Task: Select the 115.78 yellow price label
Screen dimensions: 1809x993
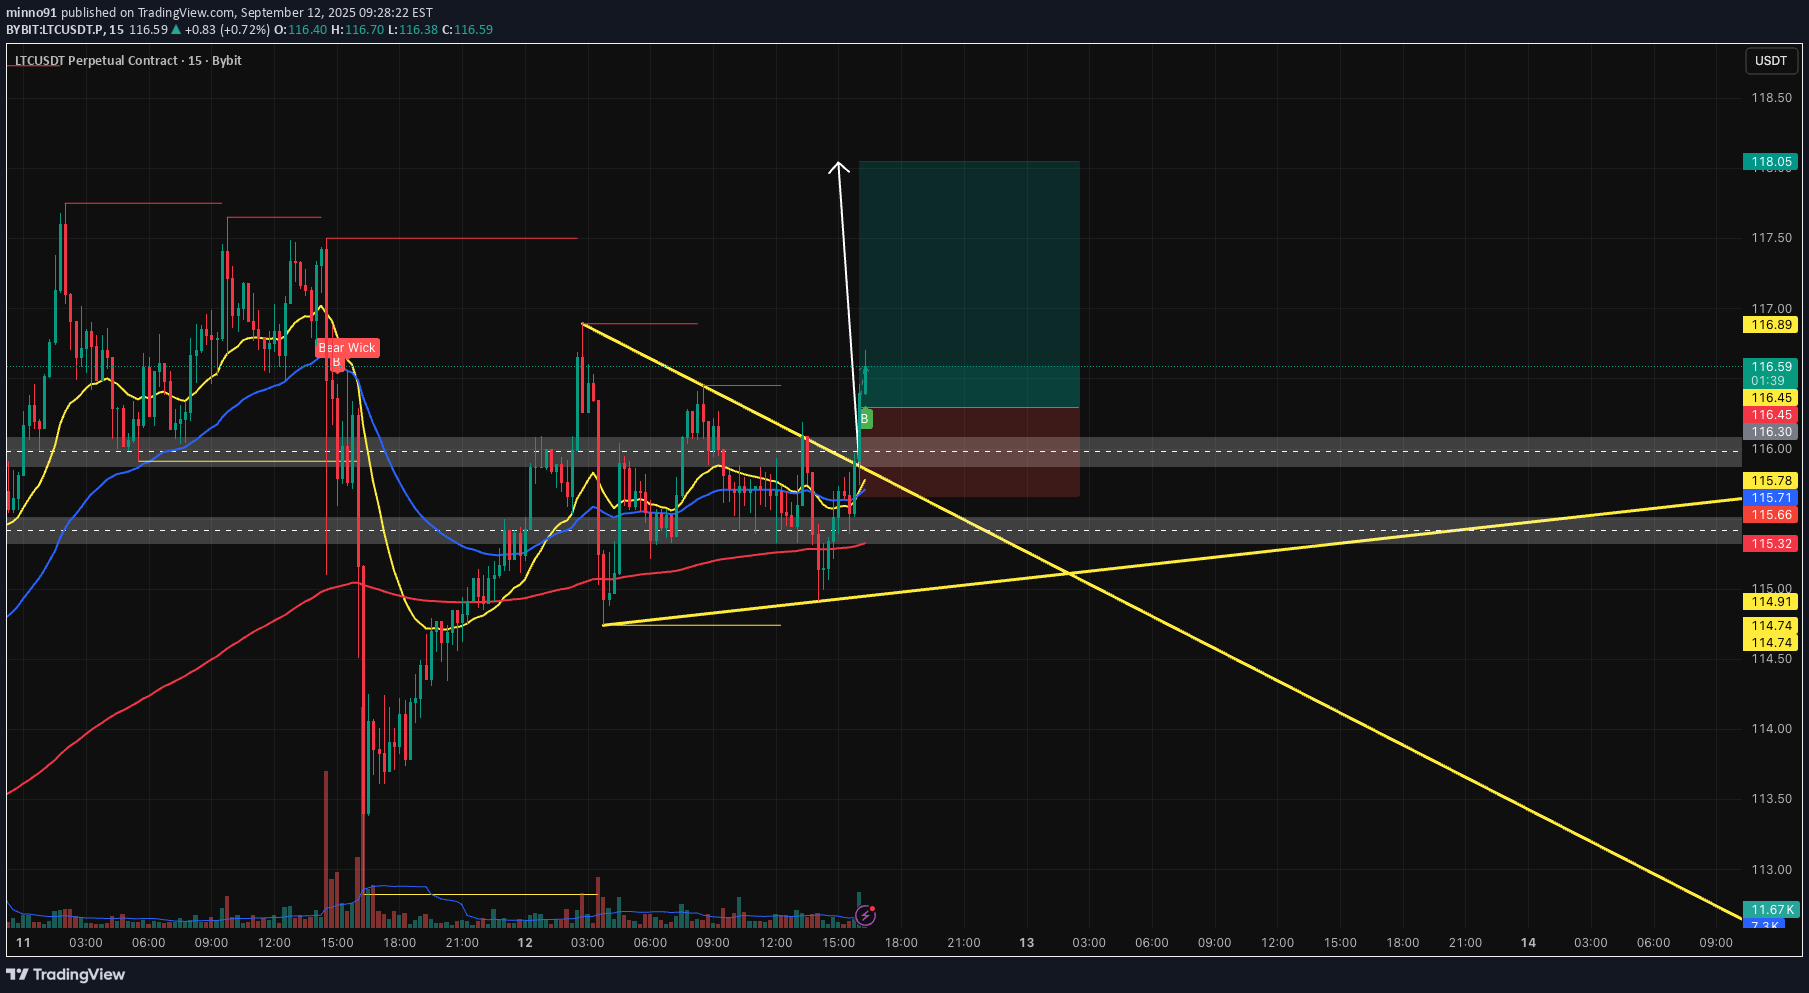Action: coord(1770,481)
